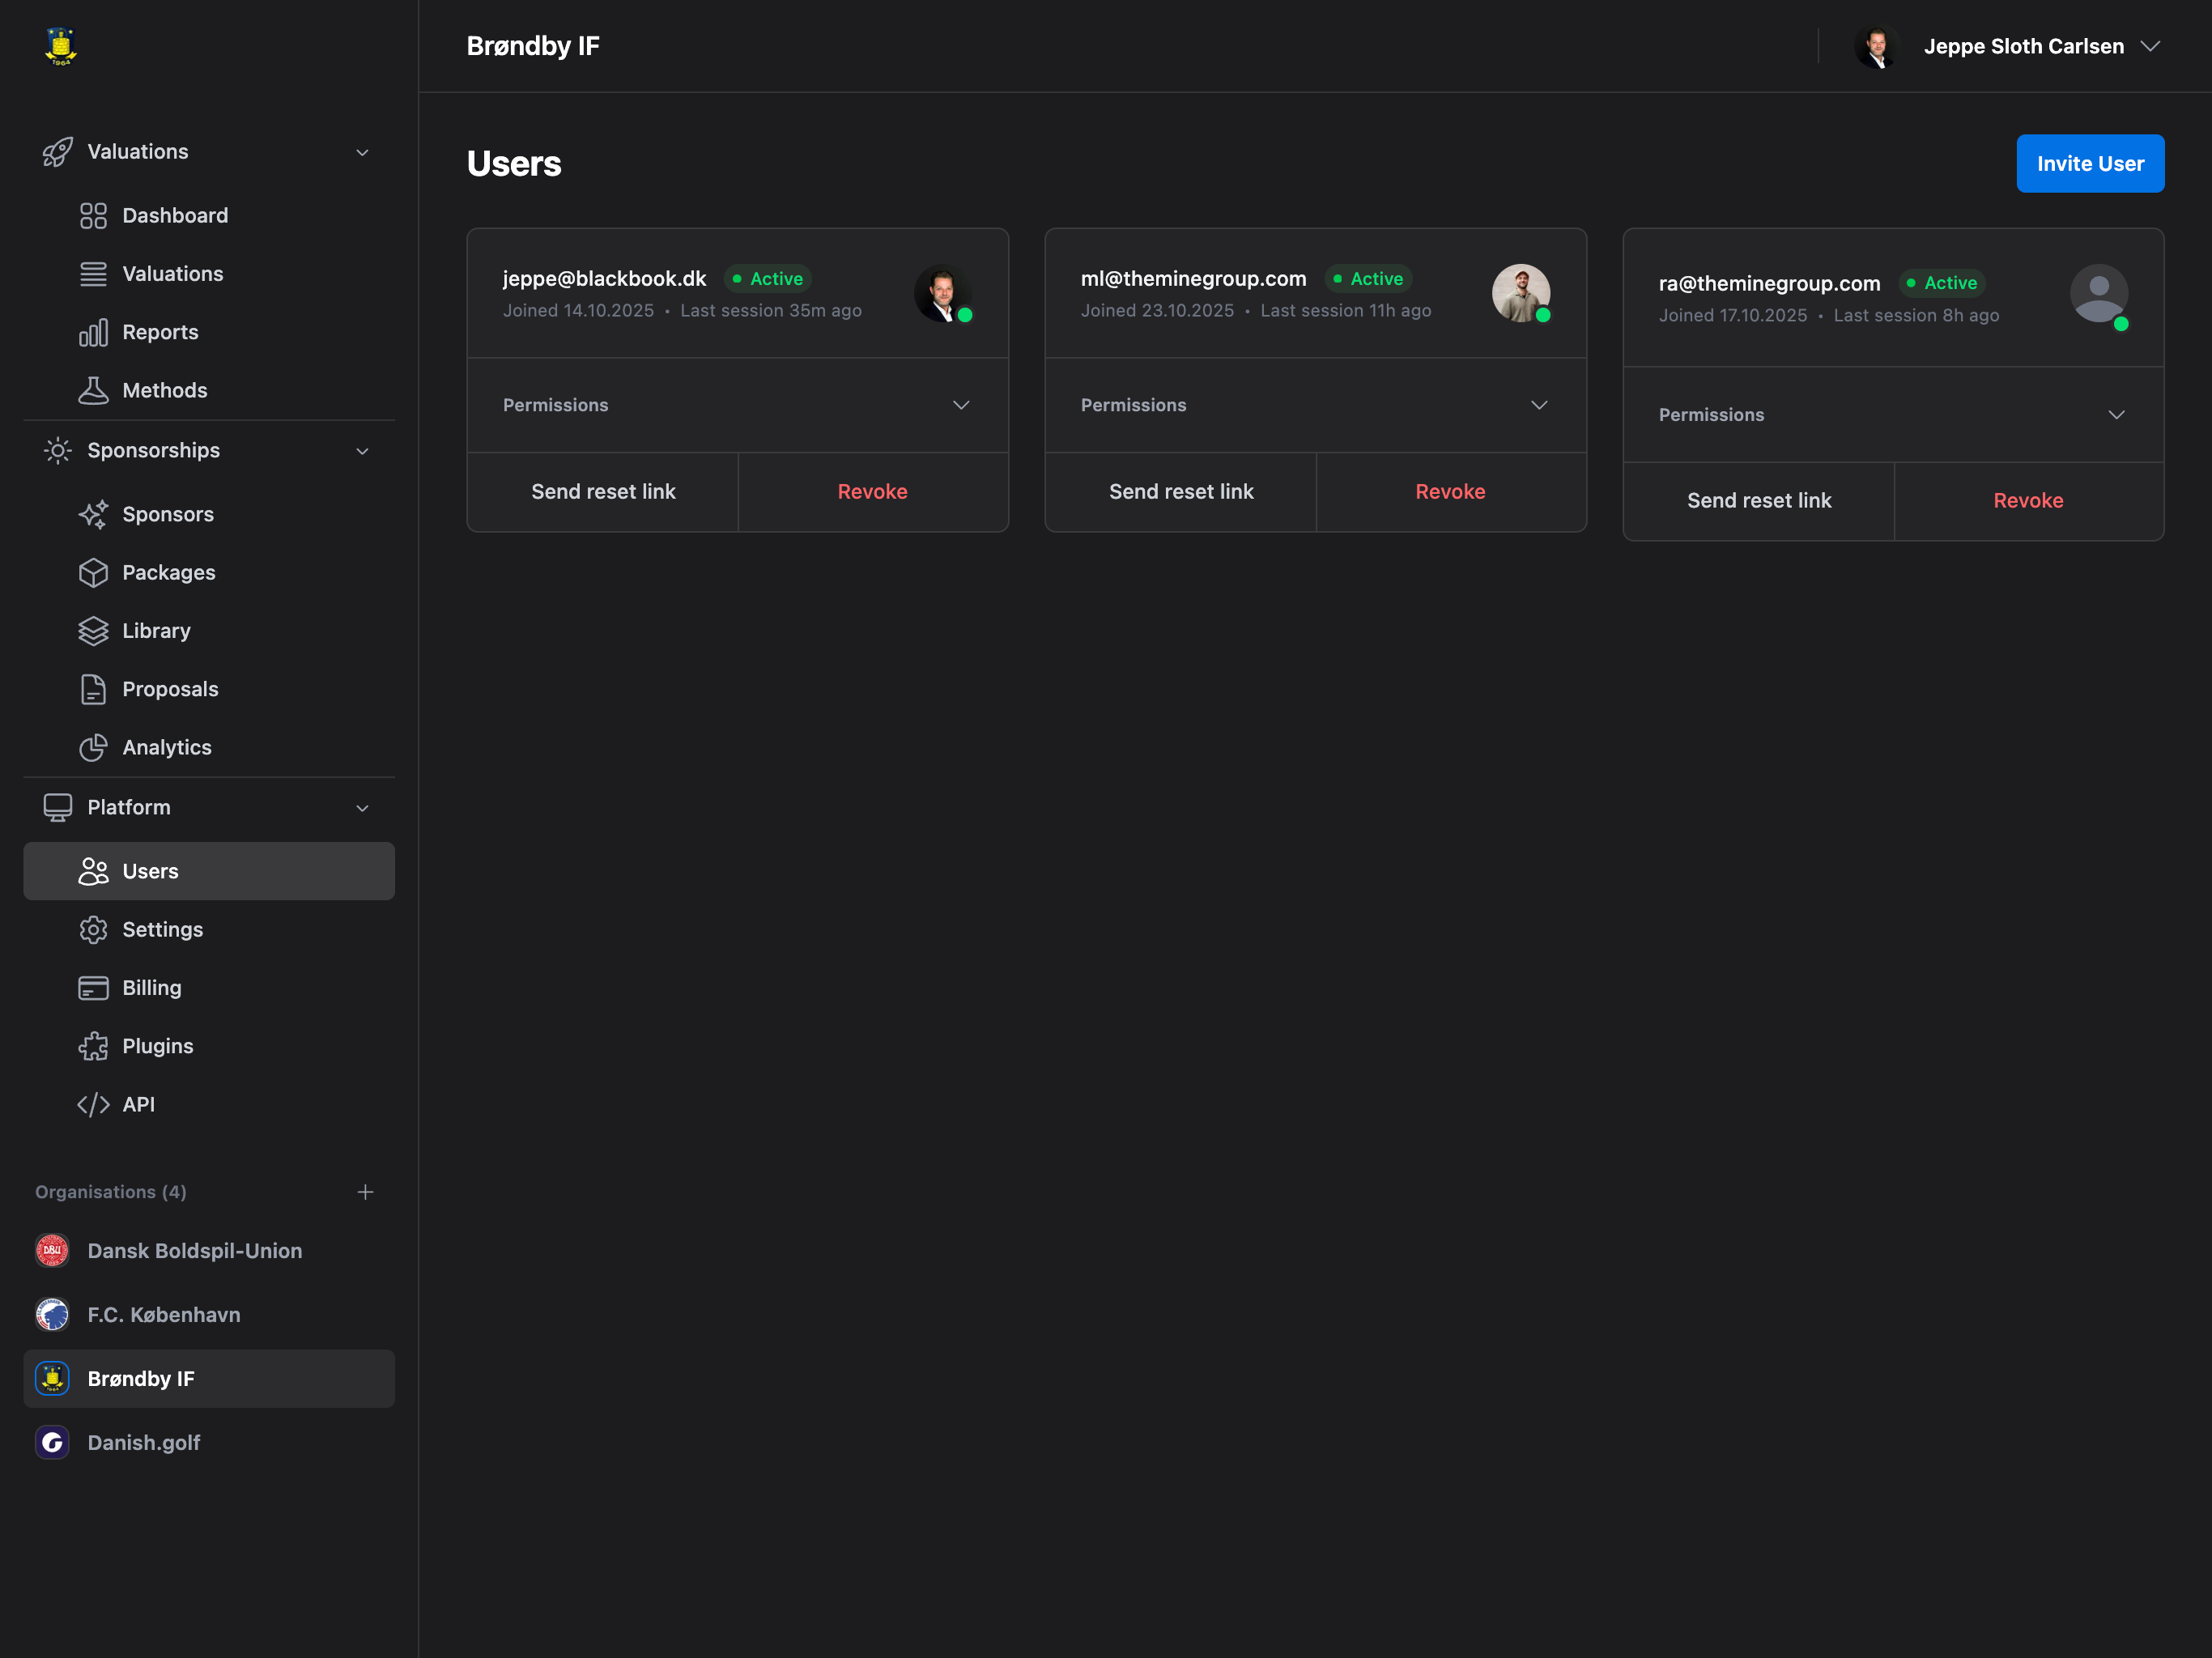Open Reports via the bar chart icon
The image size is (2212, 1658).
[93, 332]
